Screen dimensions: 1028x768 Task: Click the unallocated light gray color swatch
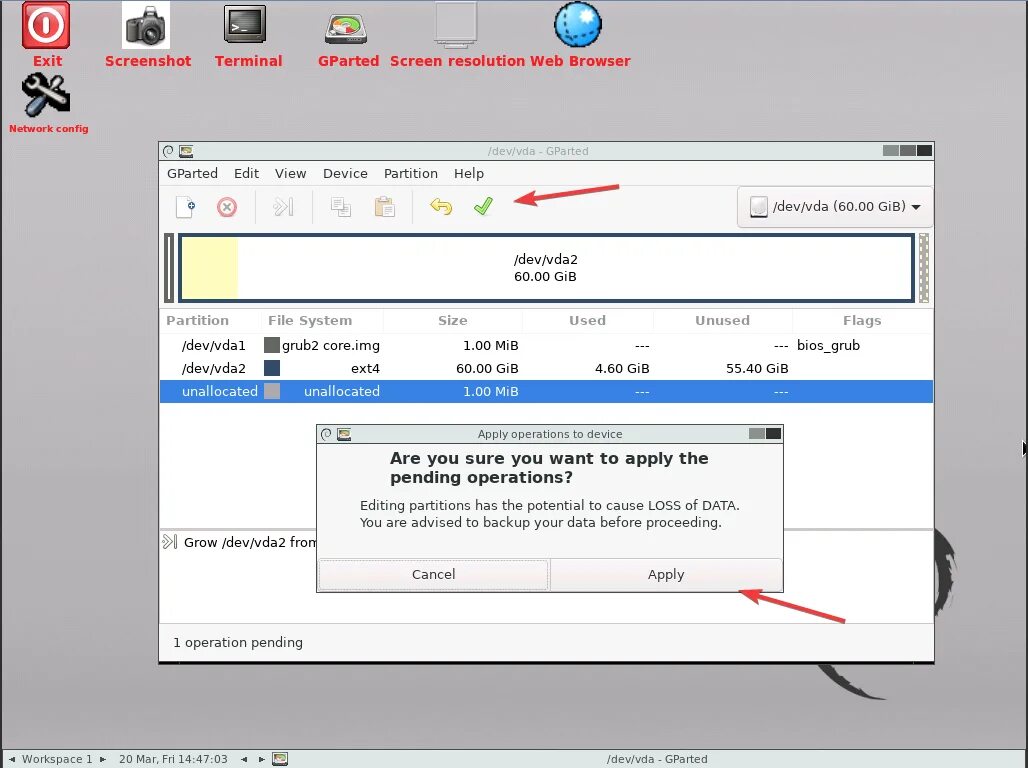271,392
